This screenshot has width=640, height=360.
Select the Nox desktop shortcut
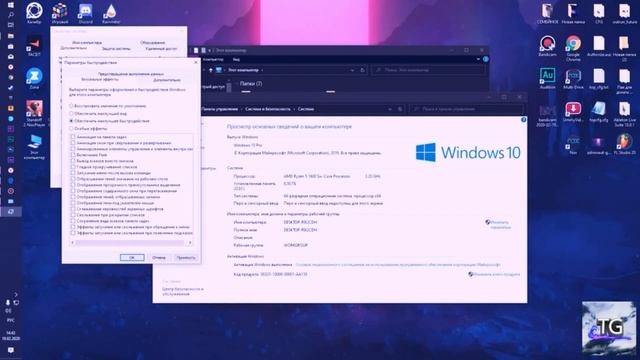[573, 144]
